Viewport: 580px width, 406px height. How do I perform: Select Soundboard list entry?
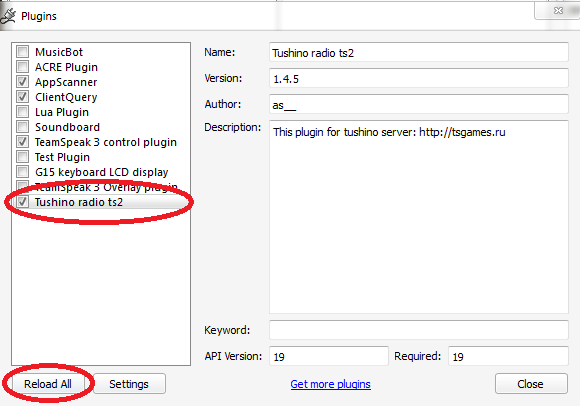pyautogui.click(x=67, y=127)
